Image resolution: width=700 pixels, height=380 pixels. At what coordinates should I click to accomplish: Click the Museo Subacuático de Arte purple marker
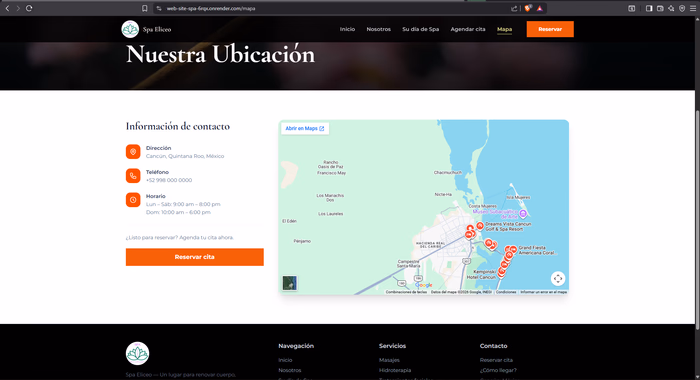point(523,214)
